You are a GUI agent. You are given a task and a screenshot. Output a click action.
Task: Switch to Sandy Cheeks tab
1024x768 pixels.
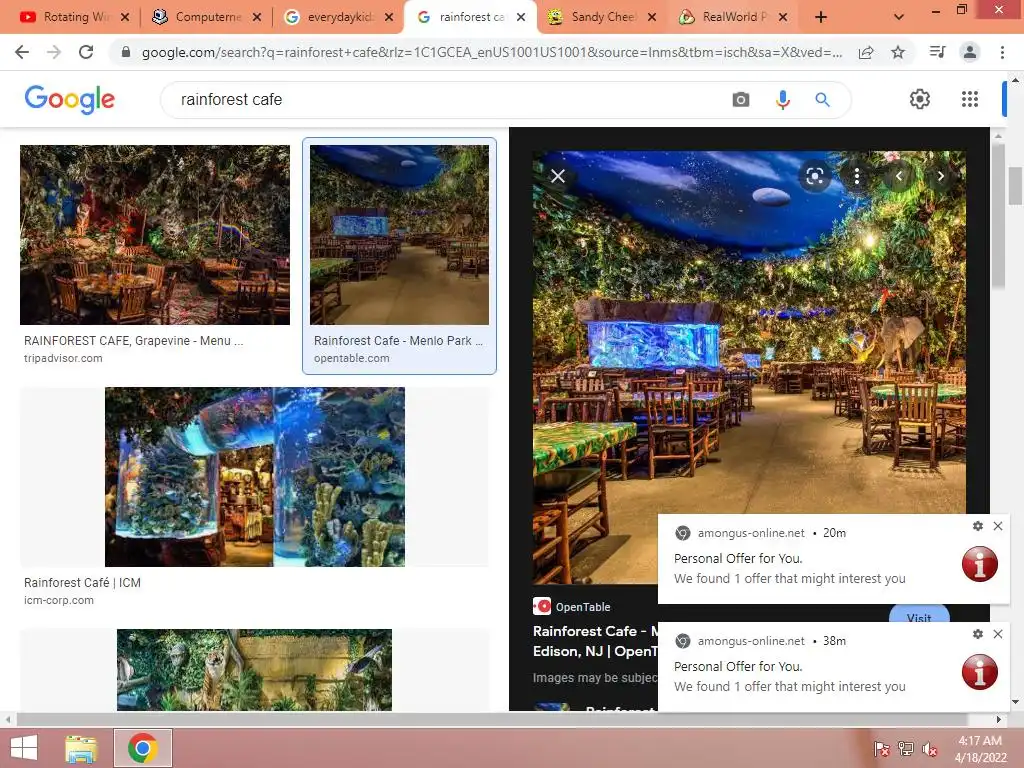point(602,17)
